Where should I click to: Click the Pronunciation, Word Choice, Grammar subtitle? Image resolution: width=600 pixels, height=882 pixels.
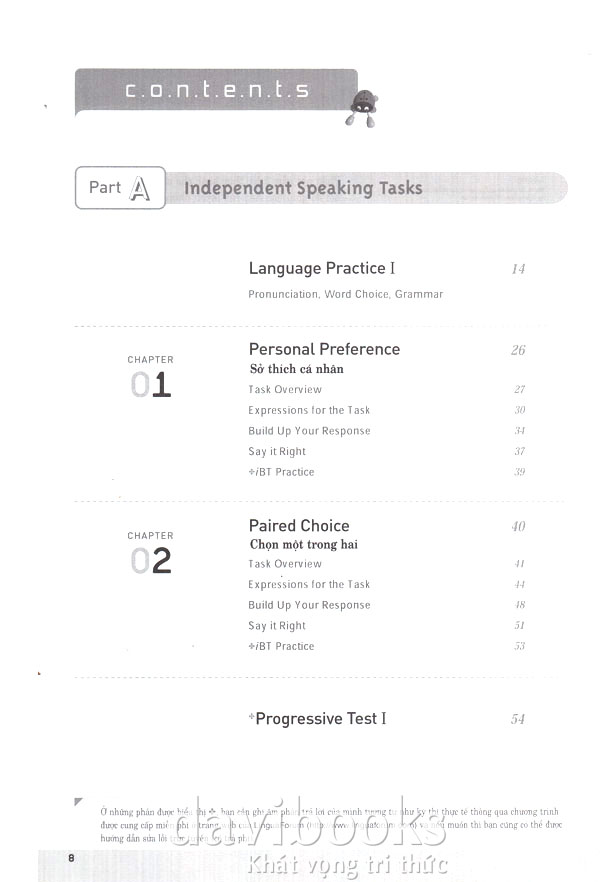pyautogui.click(x=345, y=295)
